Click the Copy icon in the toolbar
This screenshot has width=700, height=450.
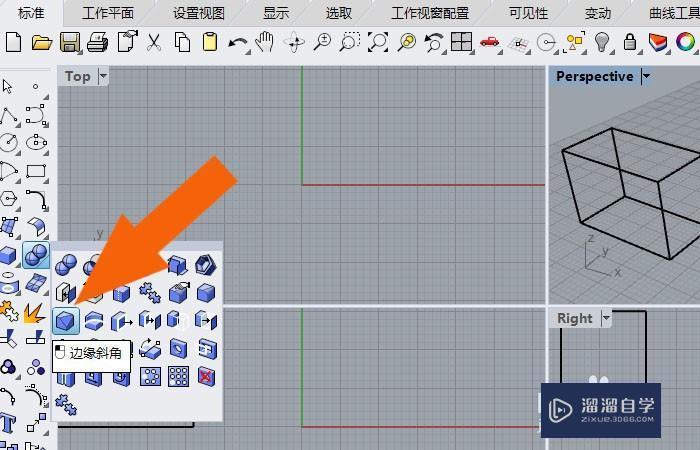pyautogui.click(x=182, y=43)
